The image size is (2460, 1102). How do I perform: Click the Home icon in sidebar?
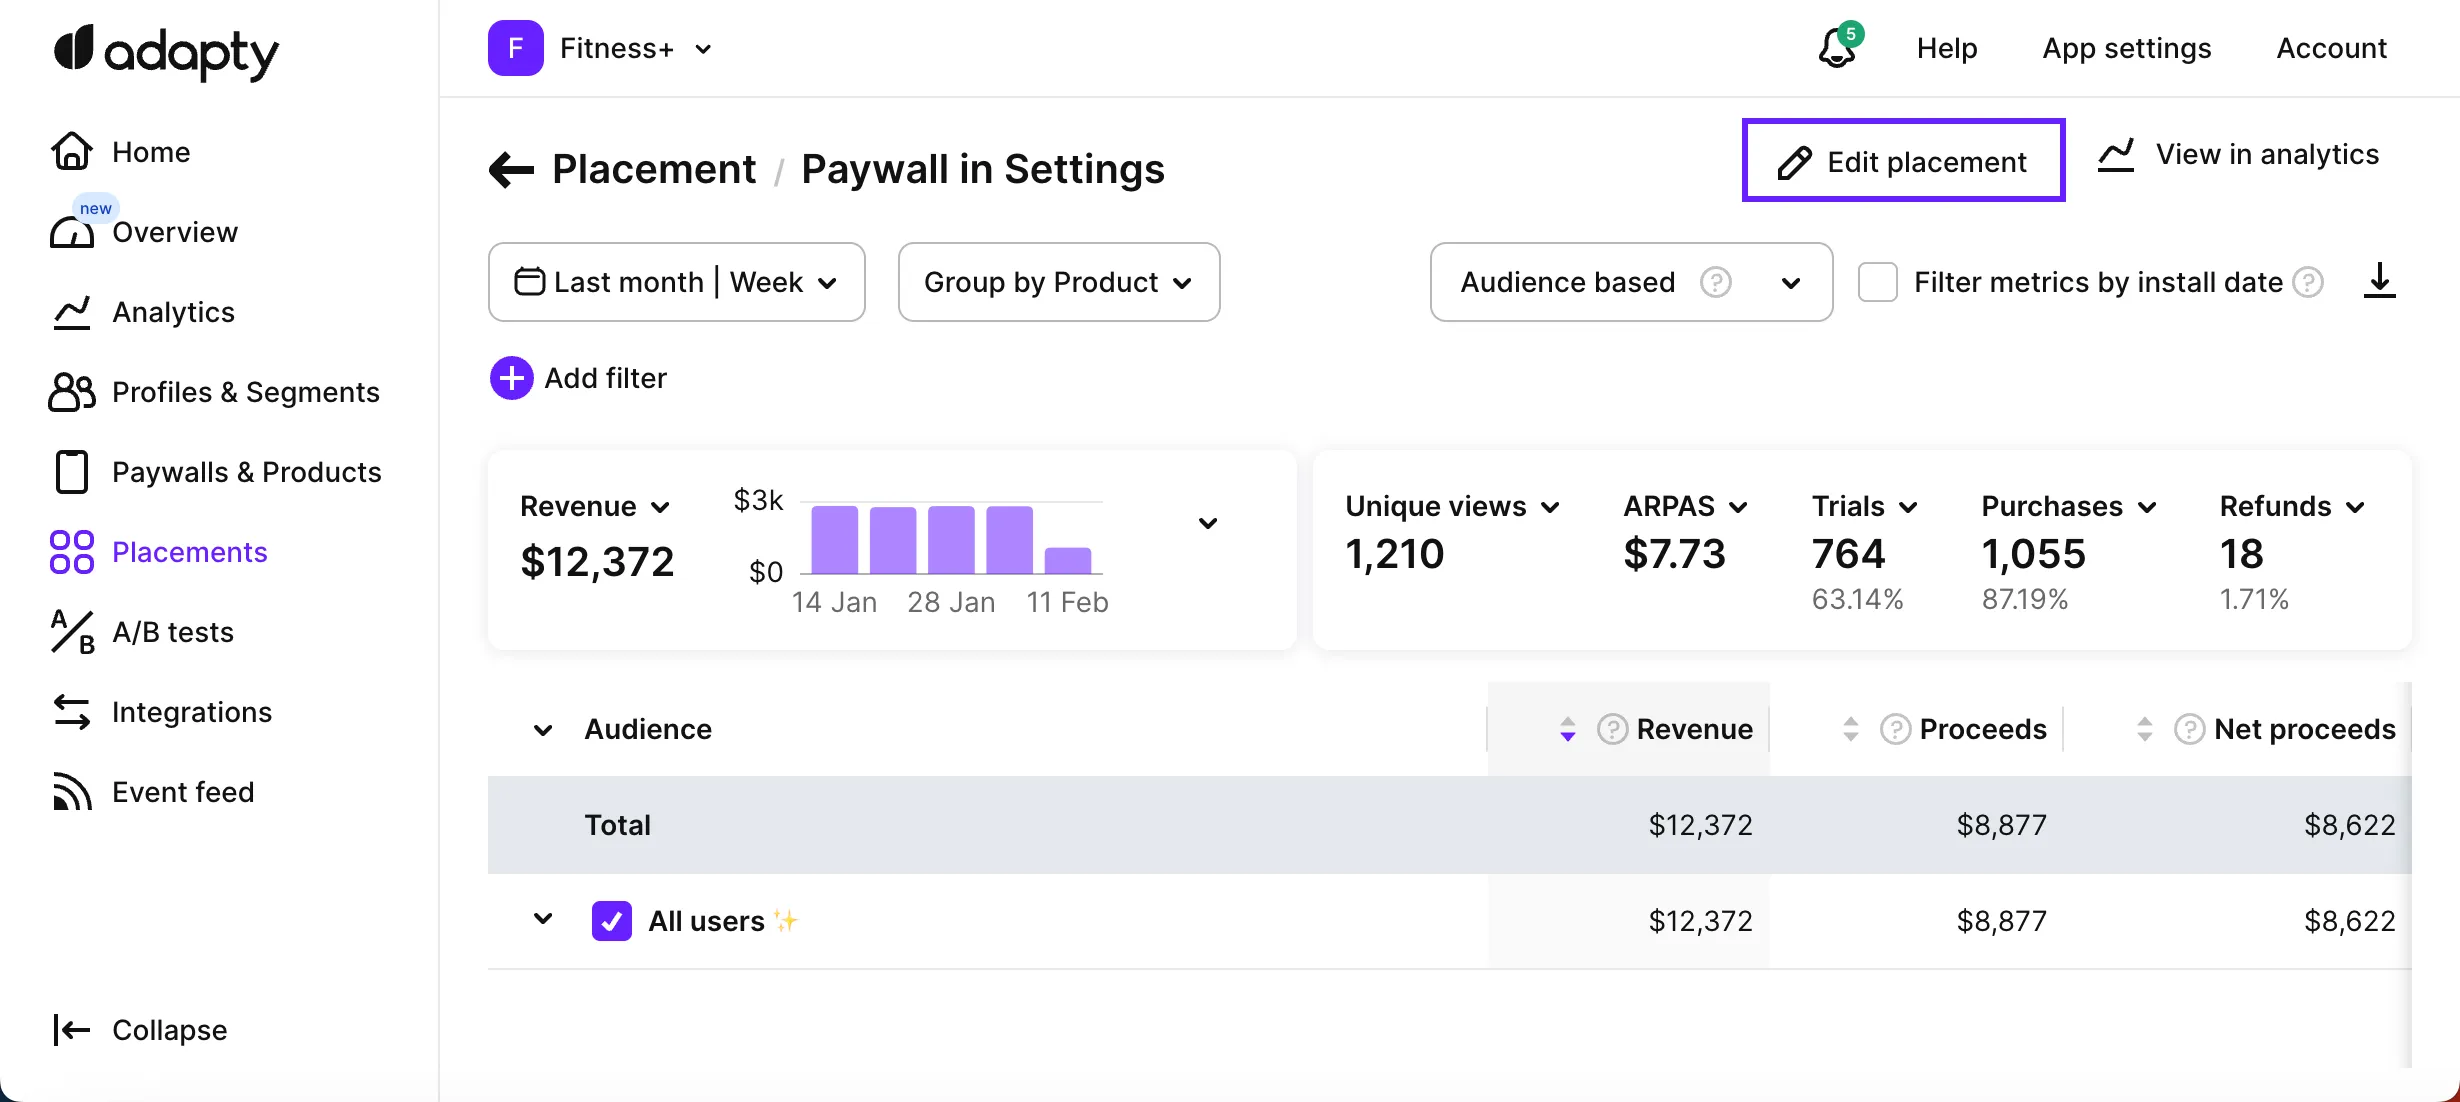pyautogui.click(x=72, y=152)
